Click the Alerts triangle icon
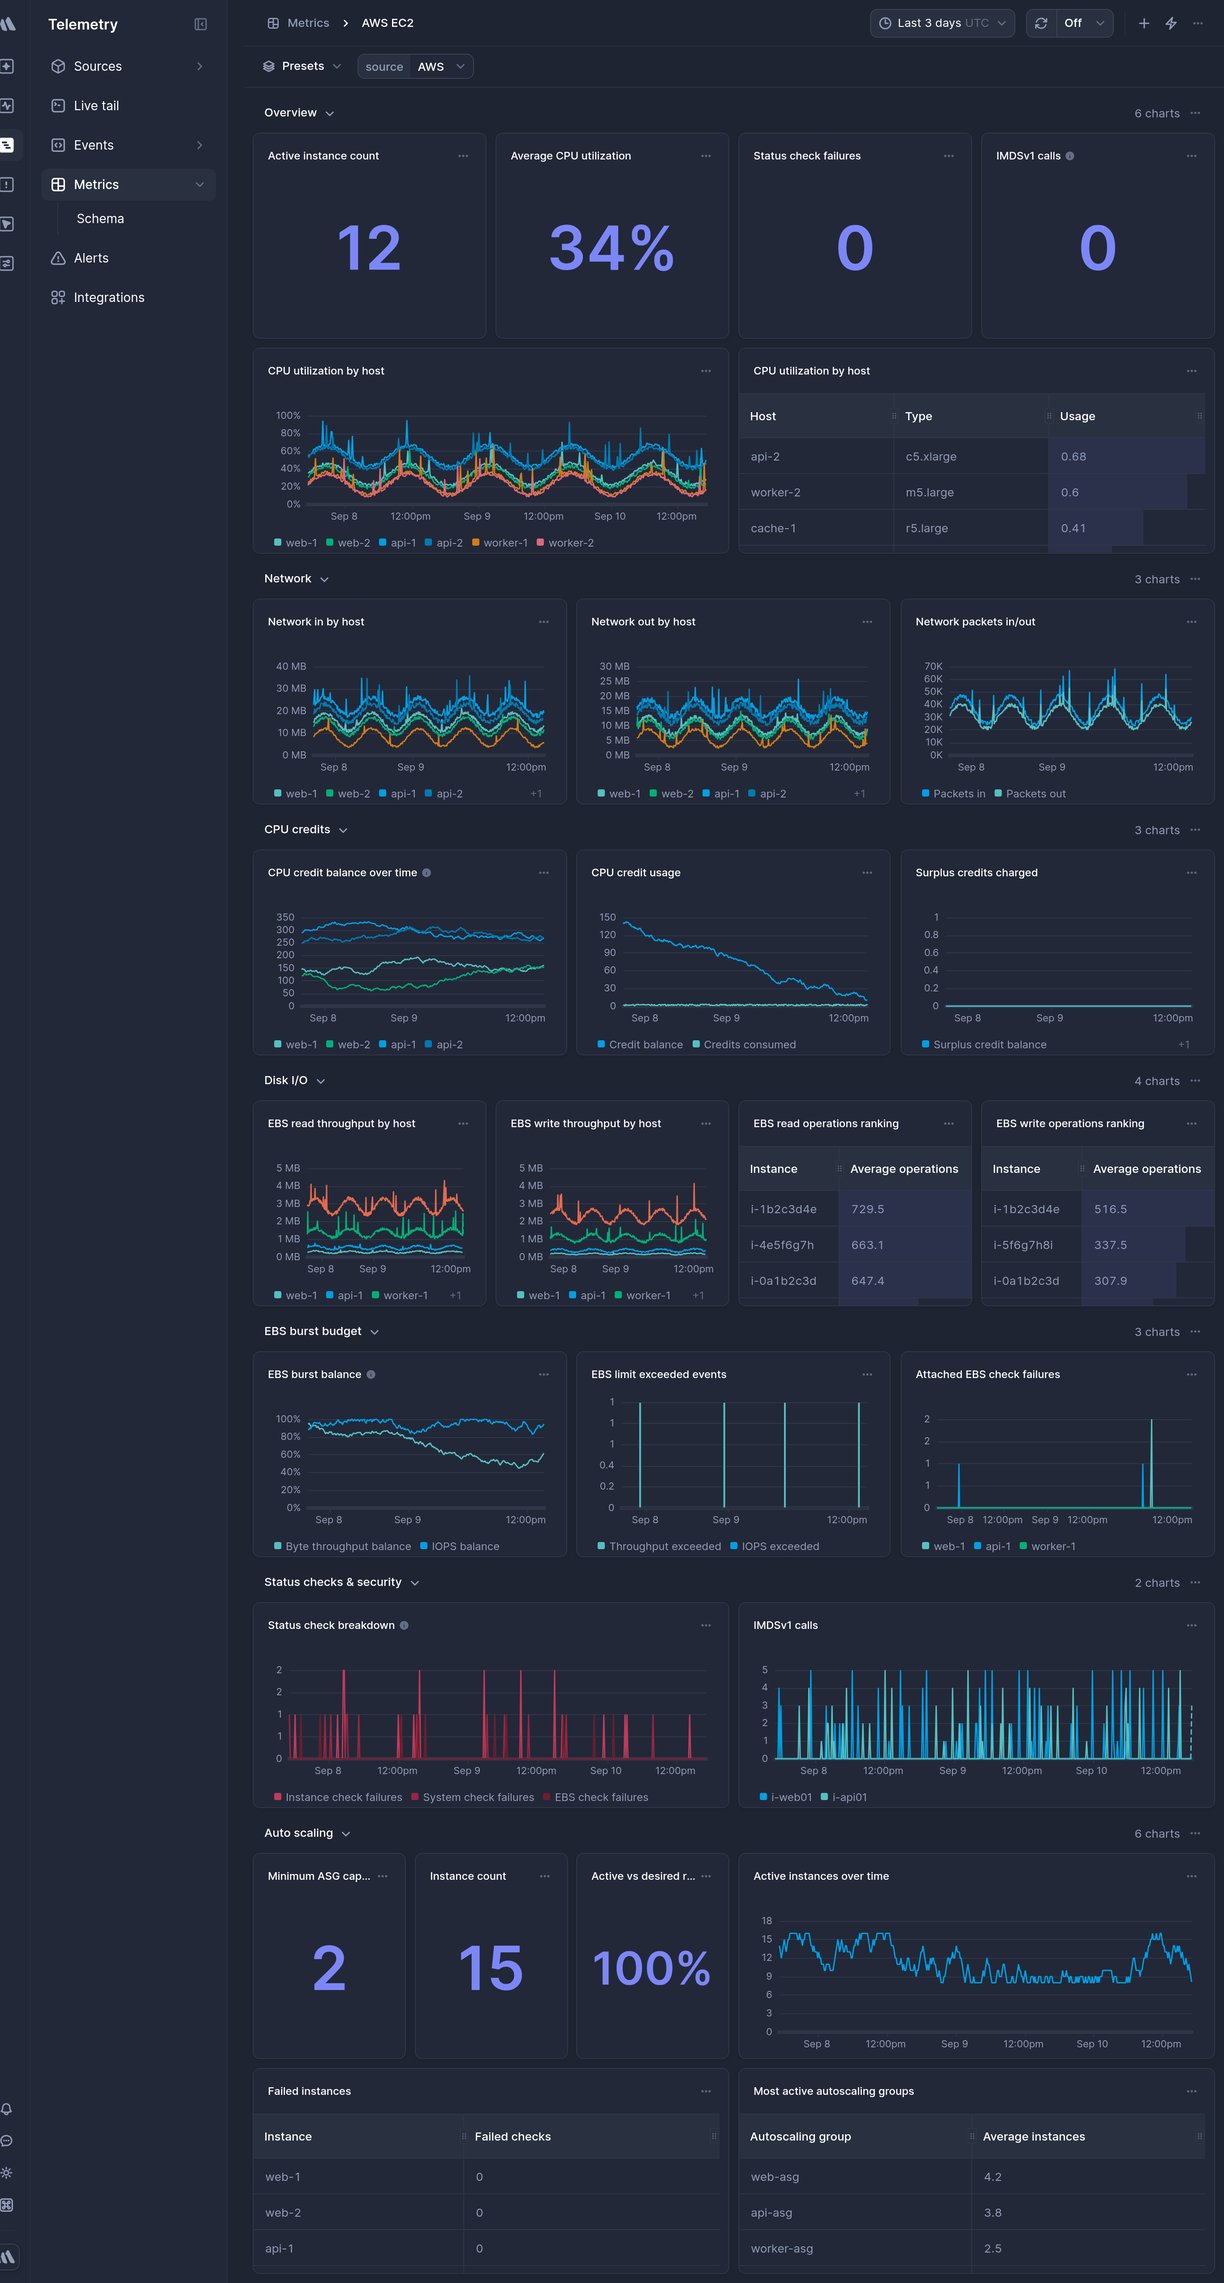Viewport: 1224px width, 2283px height. [x=58, y=258]
